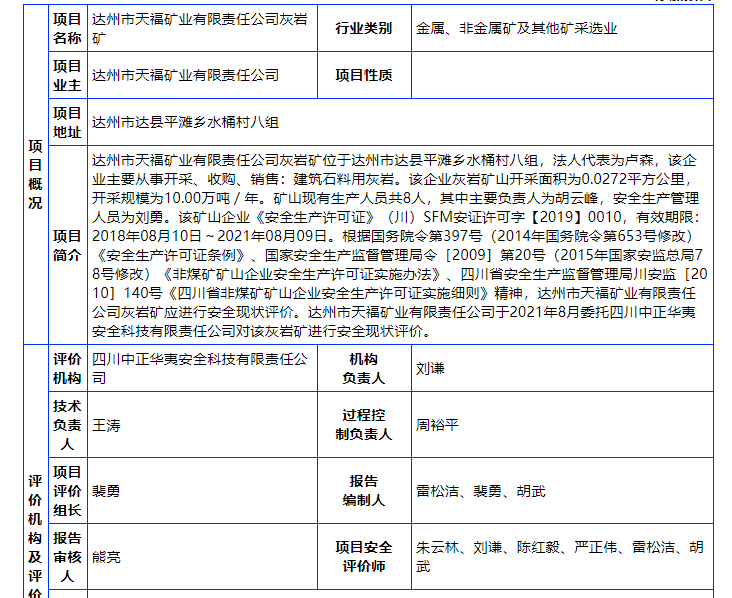Click the 项目简介 label cell

click(x=67, y=245)
